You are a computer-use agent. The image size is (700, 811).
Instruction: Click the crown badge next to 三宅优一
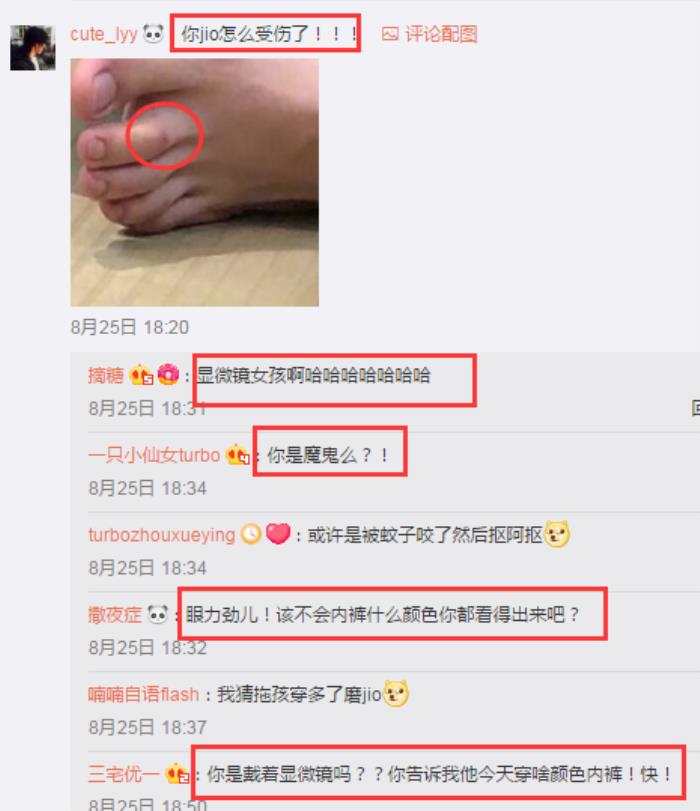coord(176,774)
